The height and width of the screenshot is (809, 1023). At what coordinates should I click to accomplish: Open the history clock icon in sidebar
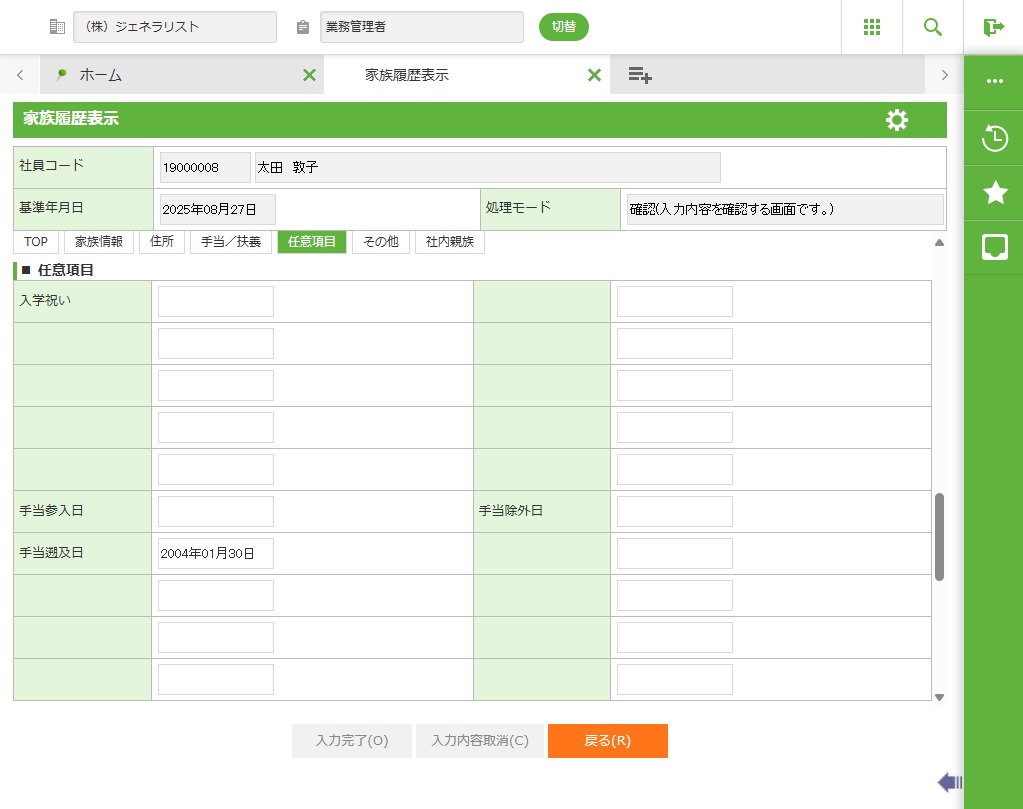coord(994,138)
